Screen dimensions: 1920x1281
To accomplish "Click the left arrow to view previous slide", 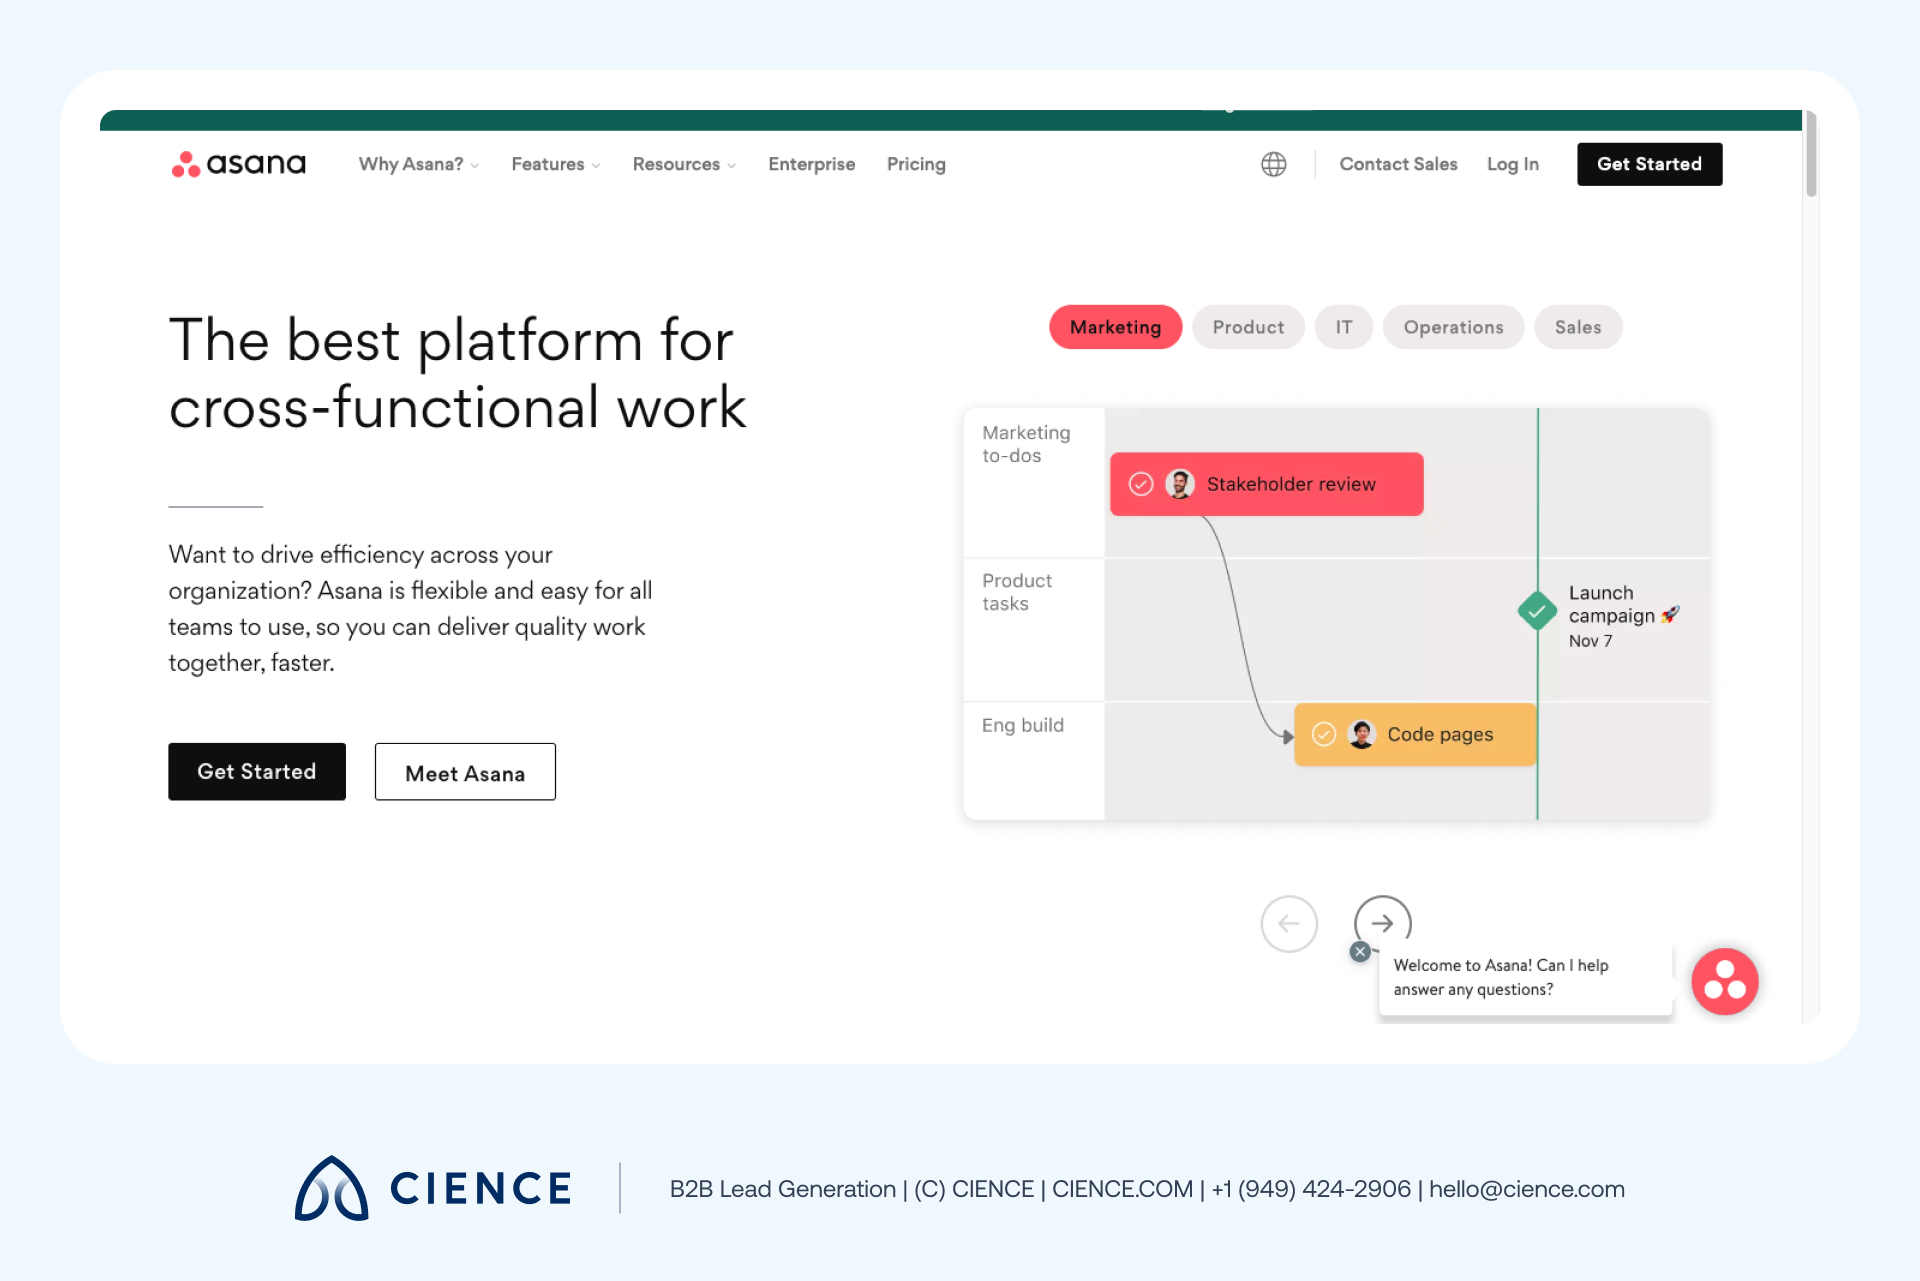I will 1289,924.
